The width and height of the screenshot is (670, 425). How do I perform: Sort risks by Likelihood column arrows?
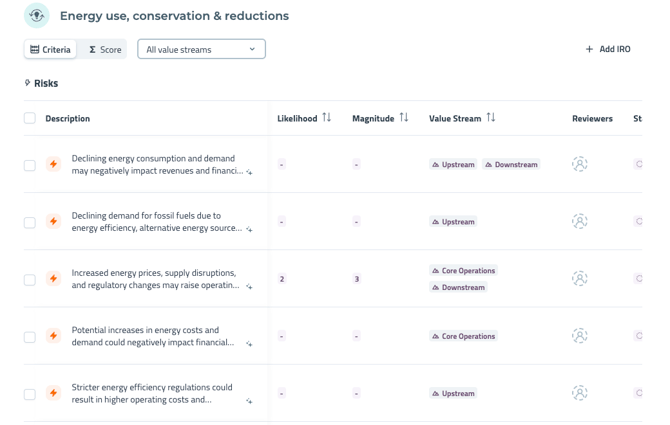point(327,118)
